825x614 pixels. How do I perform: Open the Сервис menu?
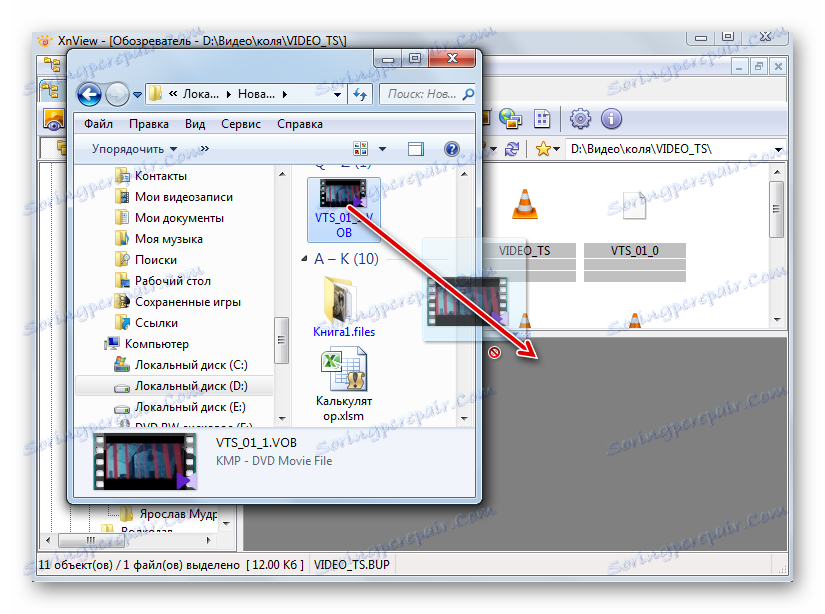pyautogui.click(x=240, y=124)
